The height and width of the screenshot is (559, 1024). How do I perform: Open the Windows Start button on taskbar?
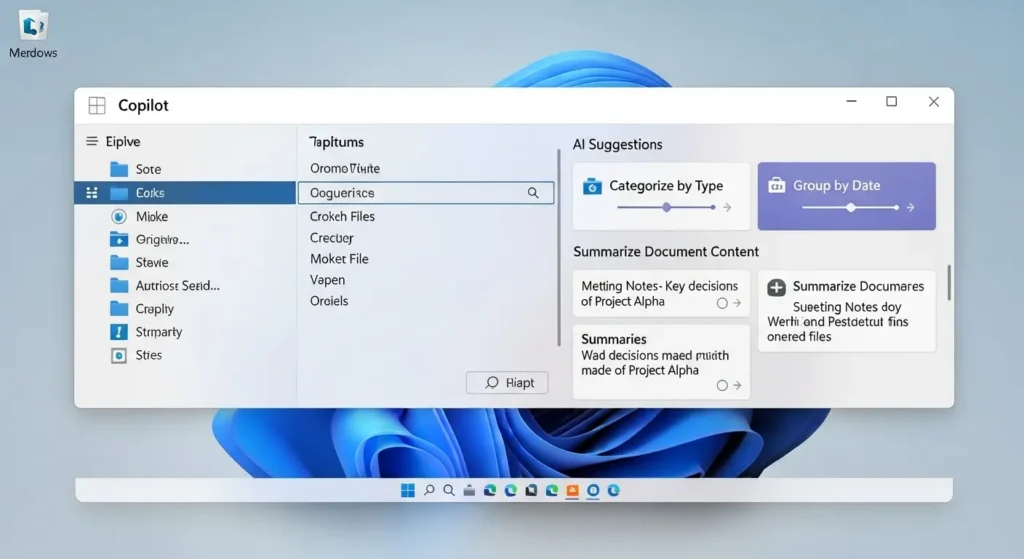coord(408,490)
